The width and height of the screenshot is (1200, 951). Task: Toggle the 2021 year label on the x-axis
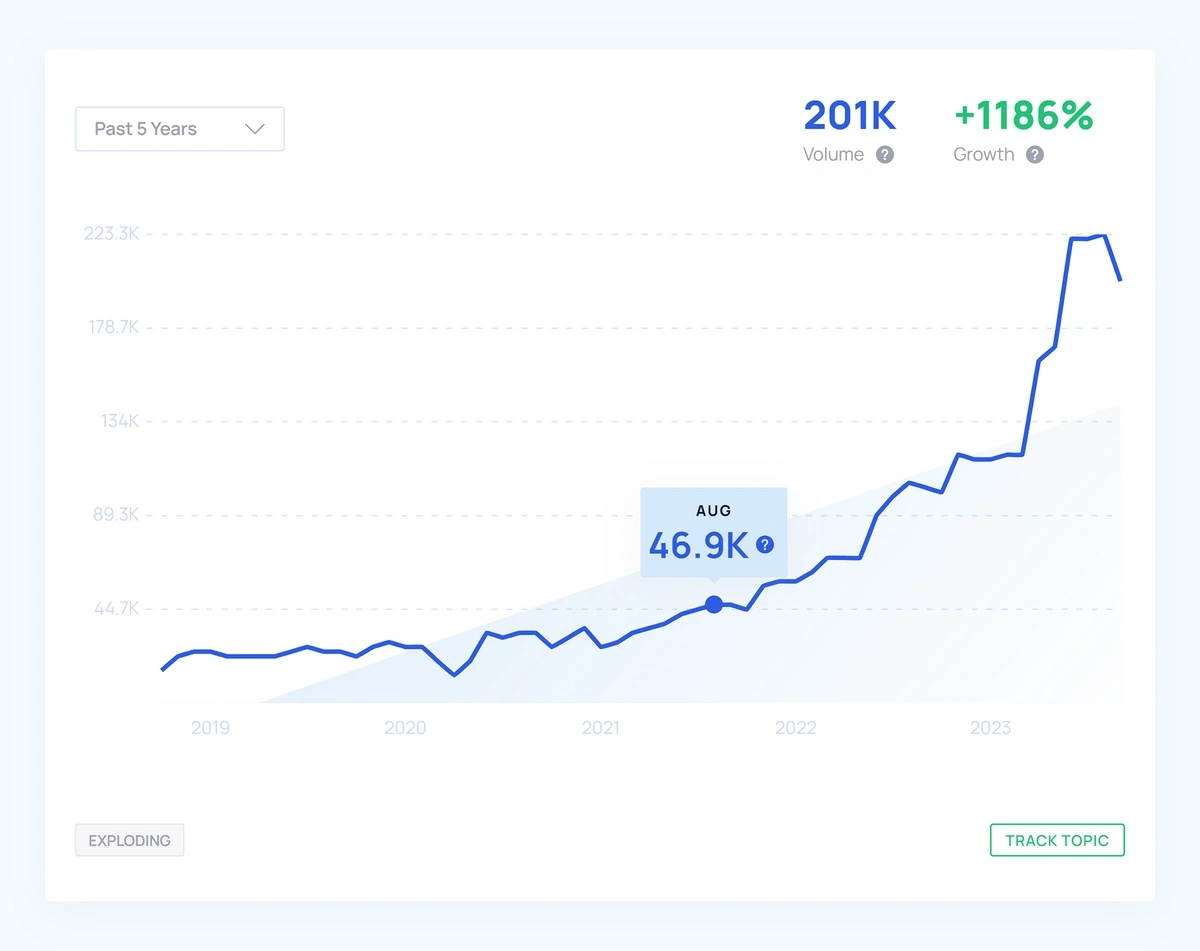click(x=601, y=728)
